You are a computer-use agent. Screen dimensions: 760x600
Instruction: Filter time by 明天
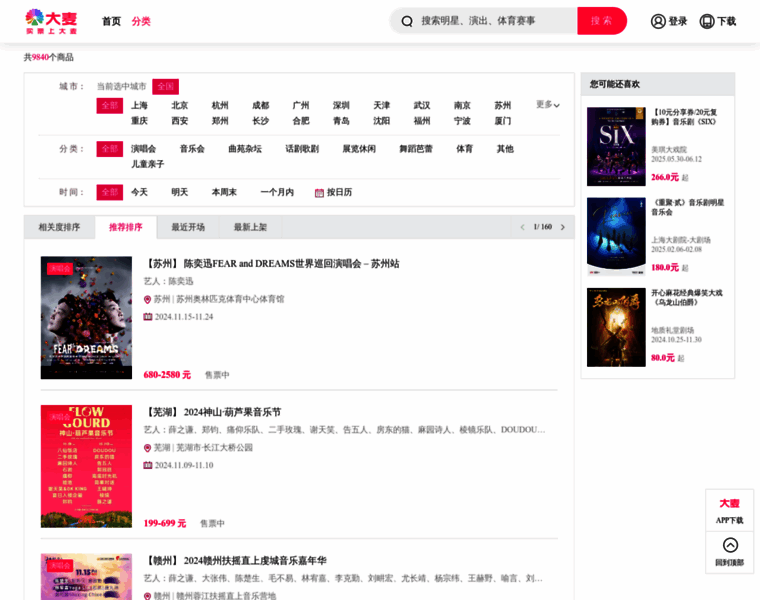[x=179, y=192]
